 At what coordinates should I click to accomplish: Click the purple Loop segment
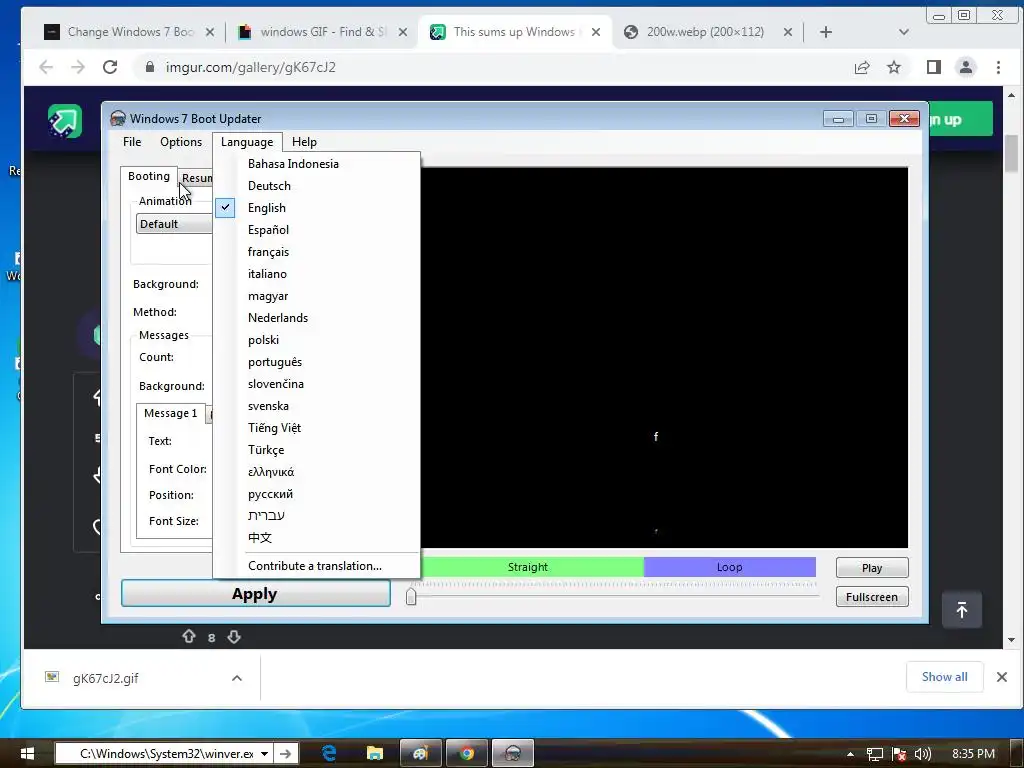click(729, 567)
